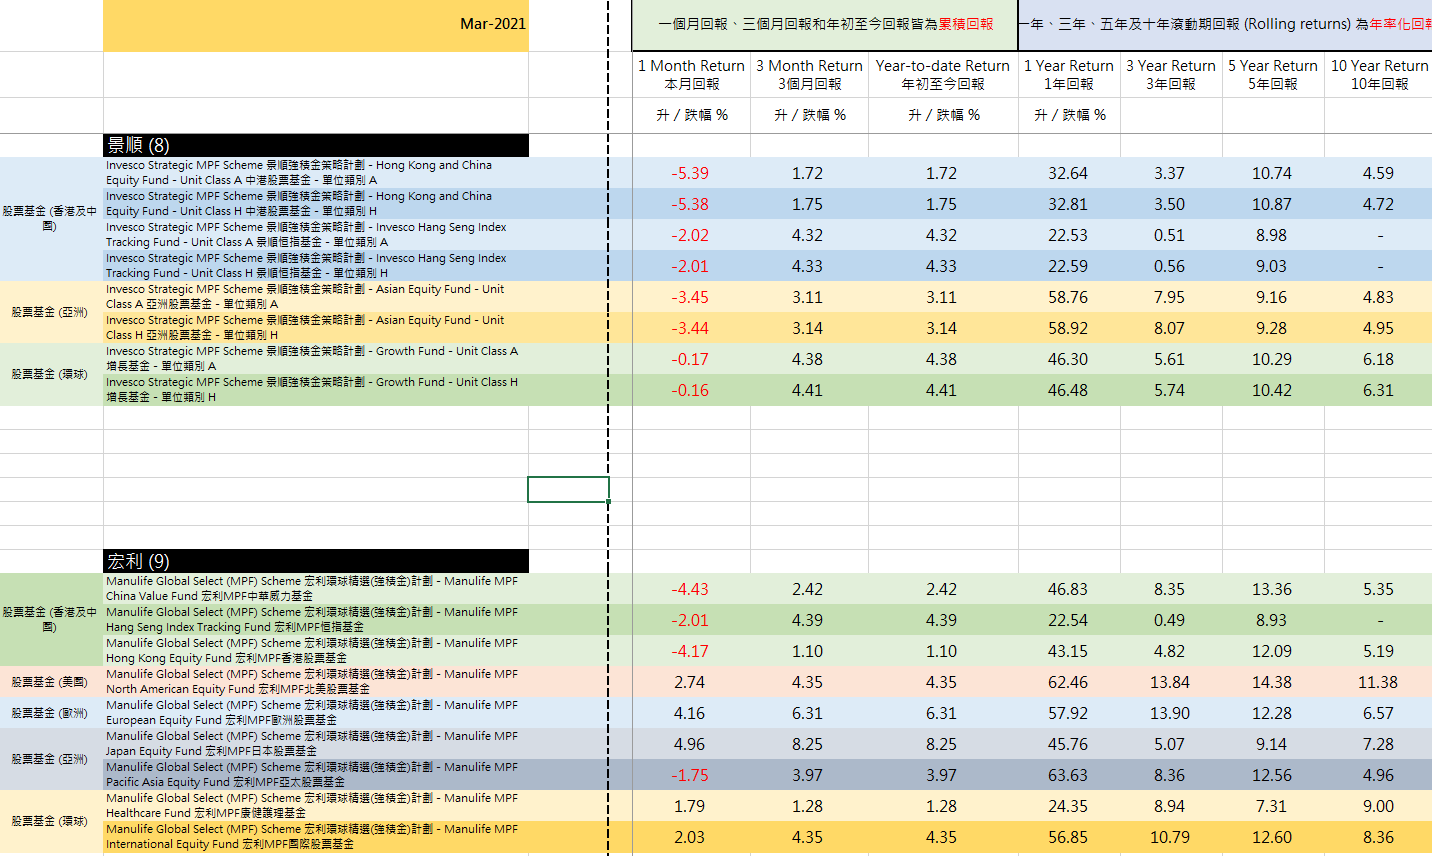Click the 股票基金 (歐洲) category label
This screenshot has height=856, width=1432.
tap(50, 713)
